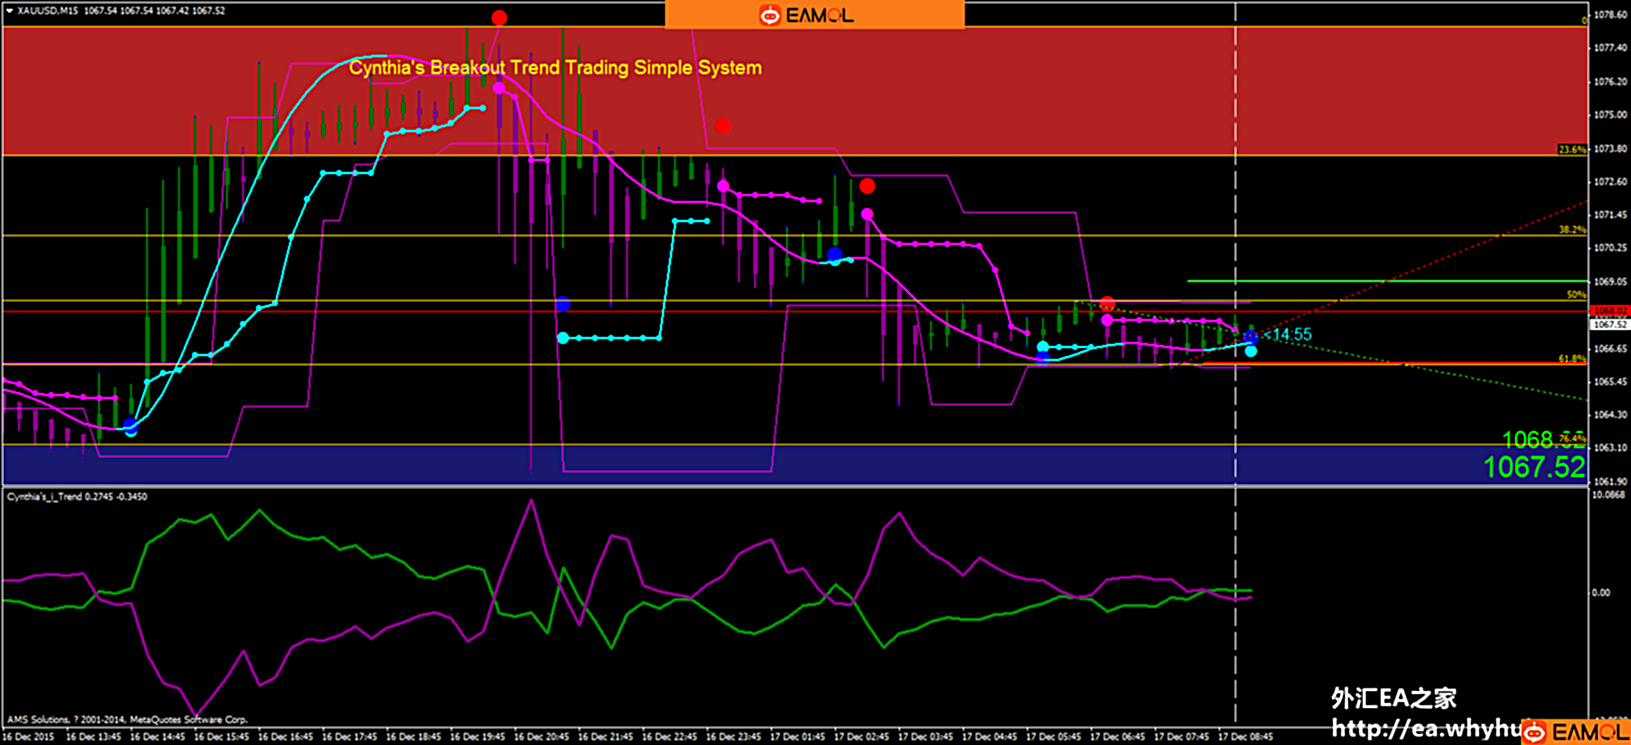Viewport: 1631px width, 745px height.
Task: Click the 0.00 level on indicator scale
Action: point(1601,592)
